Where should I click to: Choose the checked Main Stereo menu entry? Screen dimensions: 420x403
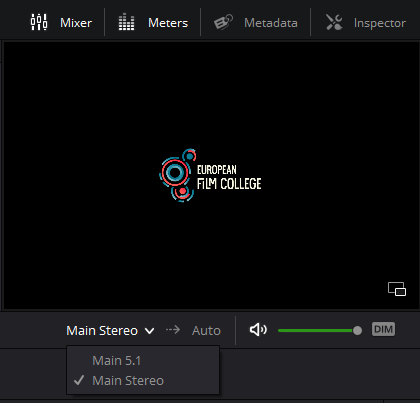pyautogui.click(x=143, y=381)
